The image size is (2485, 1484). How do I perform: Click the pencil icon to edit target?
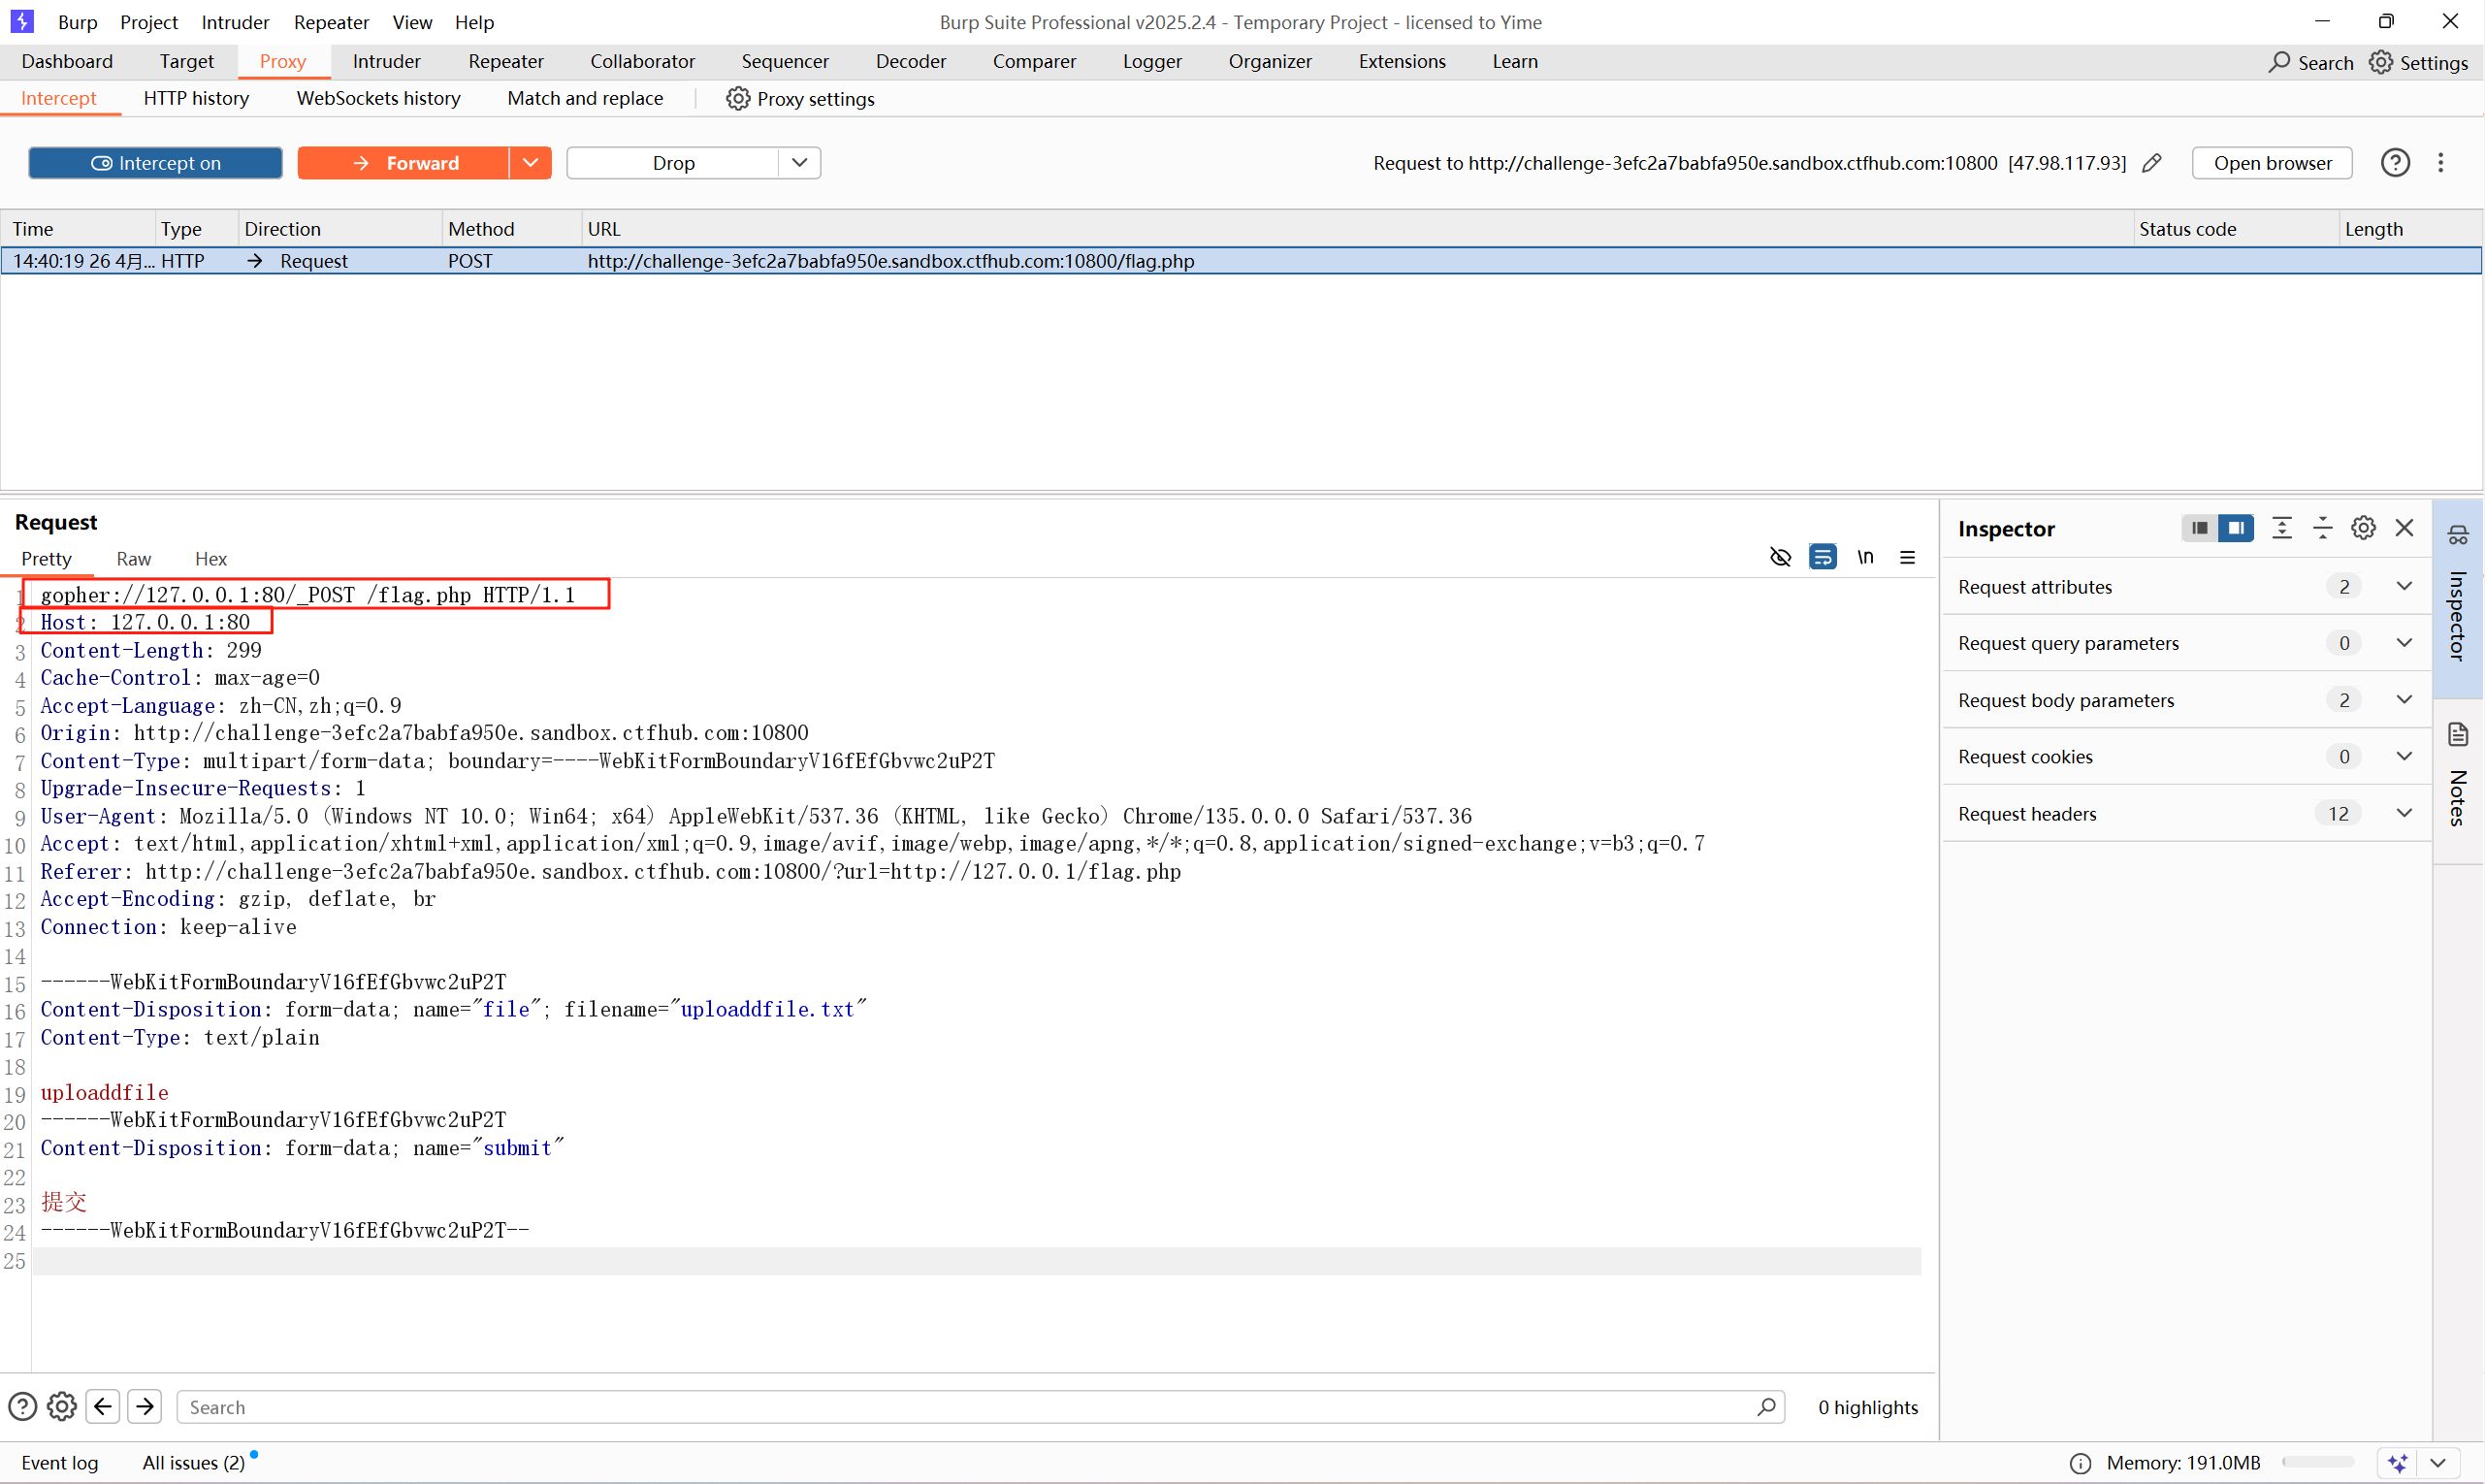tap(2152, 163)
